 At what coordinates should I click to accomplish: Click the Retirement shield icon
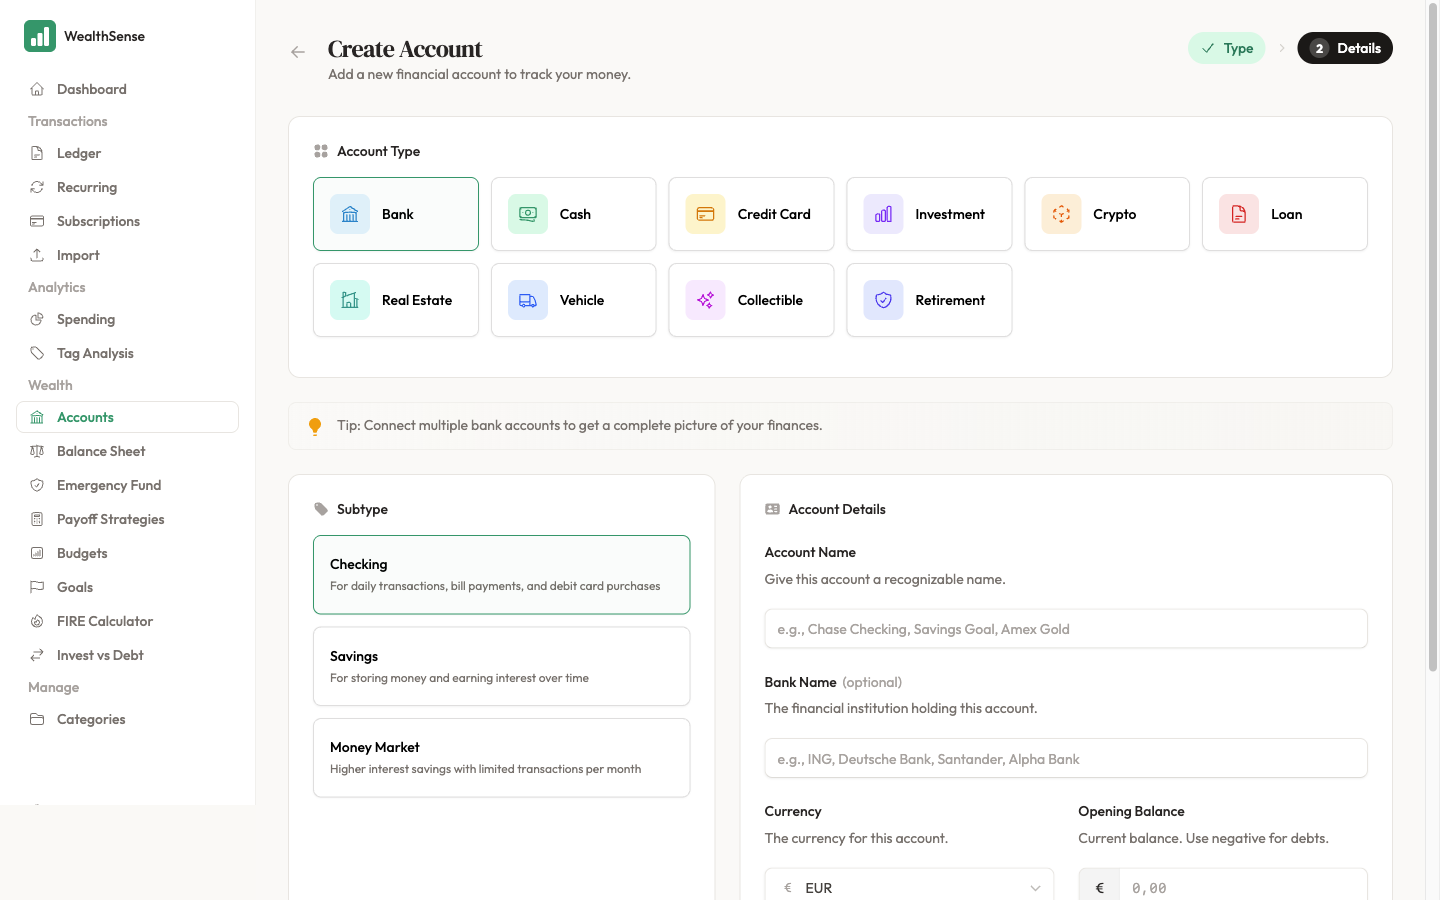click(883, 300)
